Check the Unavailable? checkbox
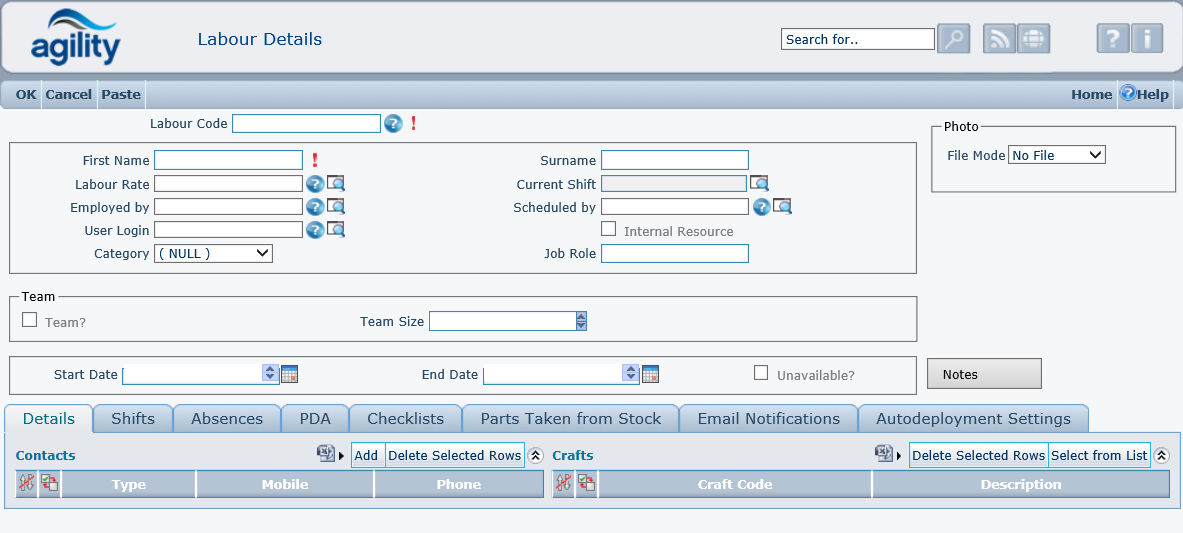The image size is (1183, 533). 761,373
